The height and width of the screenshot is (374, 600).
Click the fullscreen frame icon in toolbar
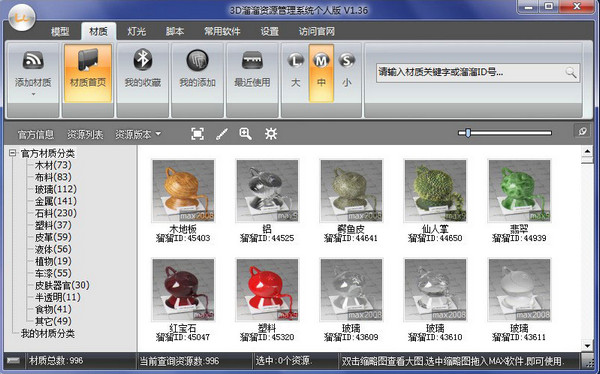coord(197,134)
